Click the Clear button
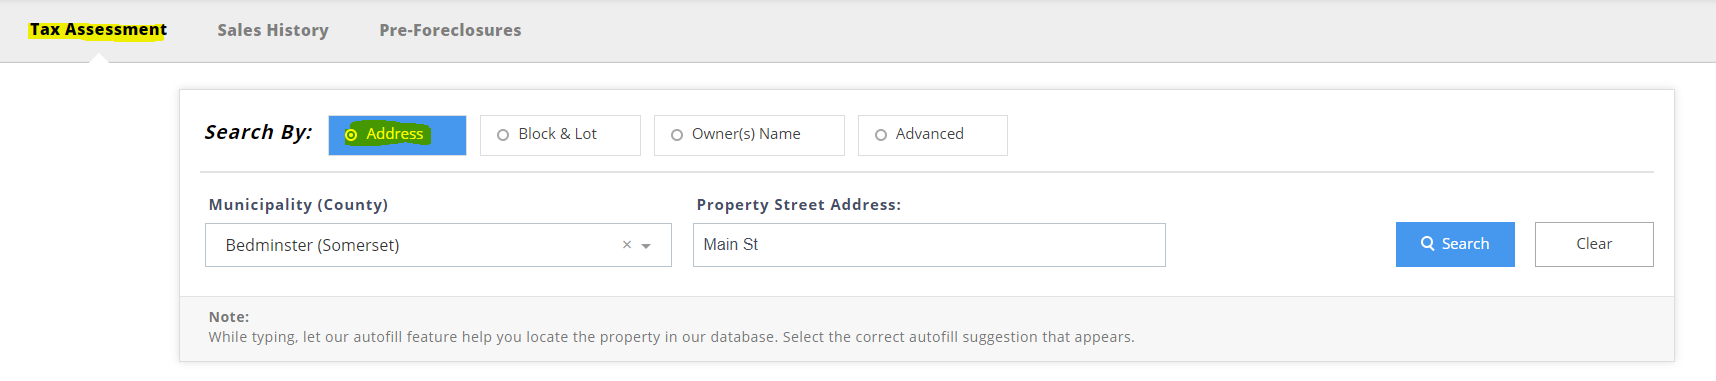This screenshot has width=1716, height=381. pyautogui.click(x=1594, y=244)
